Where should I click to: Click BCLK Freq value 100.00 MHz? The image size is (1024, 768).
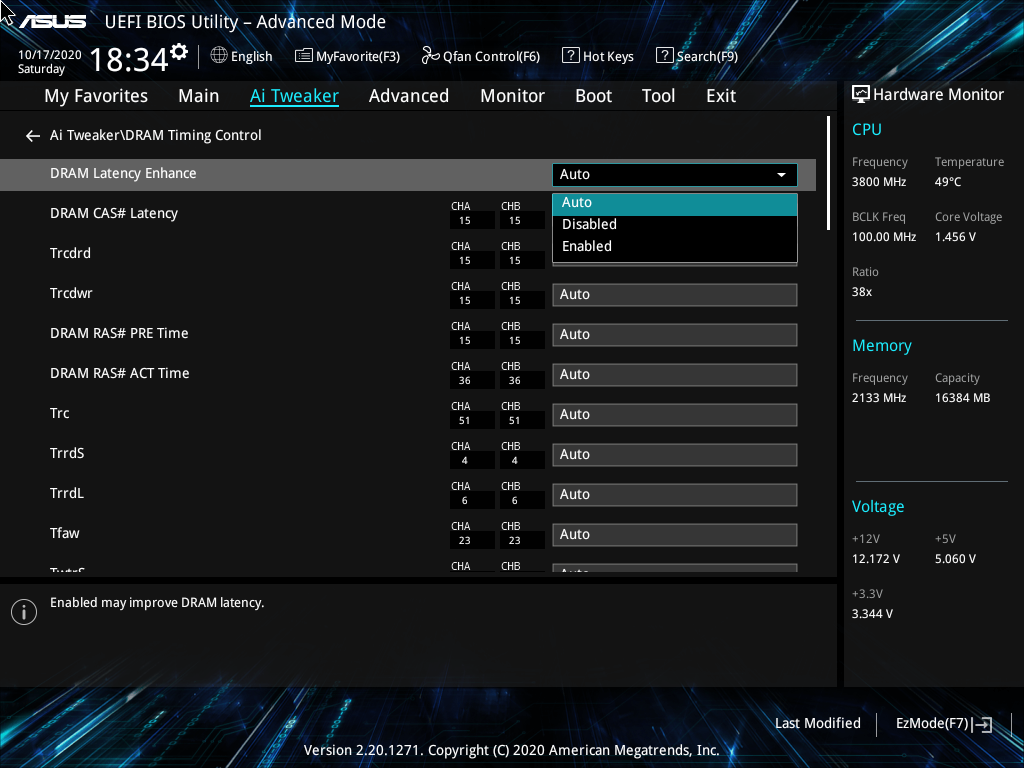click(884, 237)
